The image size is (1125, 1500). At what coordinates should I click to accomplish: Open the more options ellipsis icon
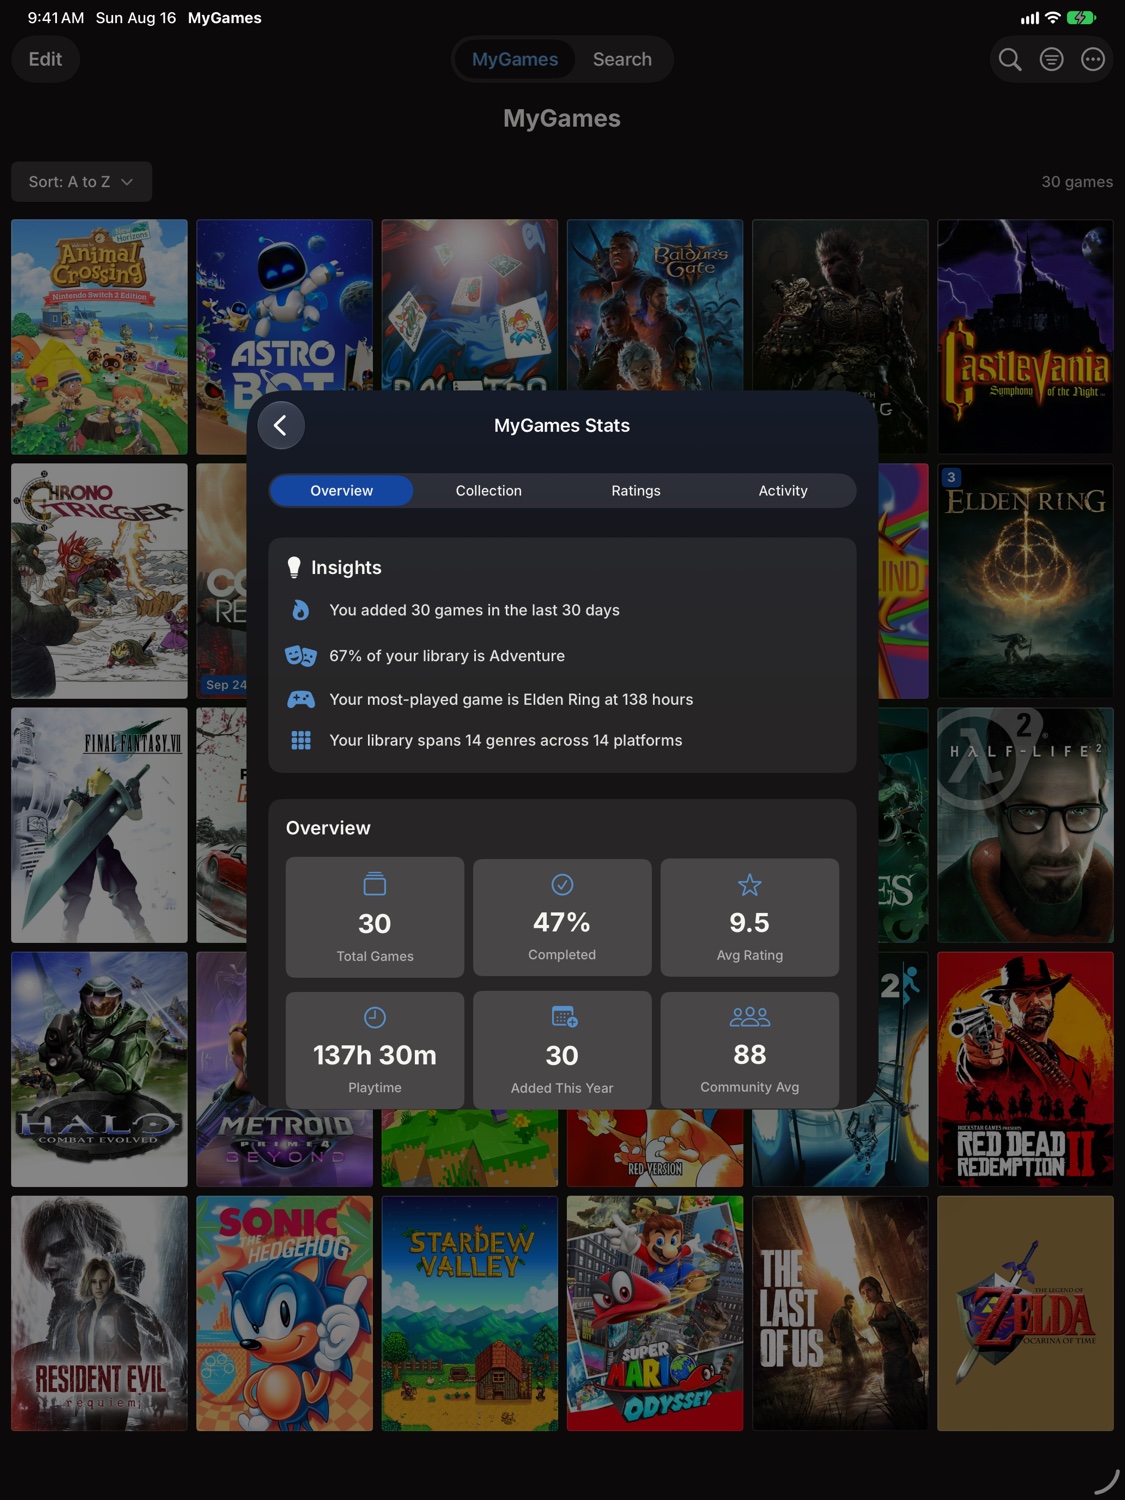tap(1093, 60)
